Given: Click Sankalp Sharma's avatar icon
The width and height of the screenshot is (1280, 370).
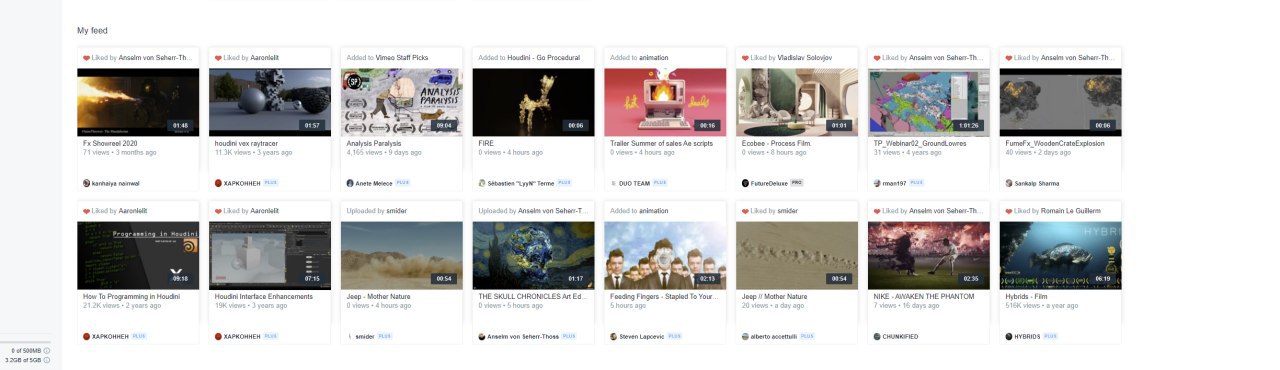Looking at the screenshot, I should [1010, 183].
